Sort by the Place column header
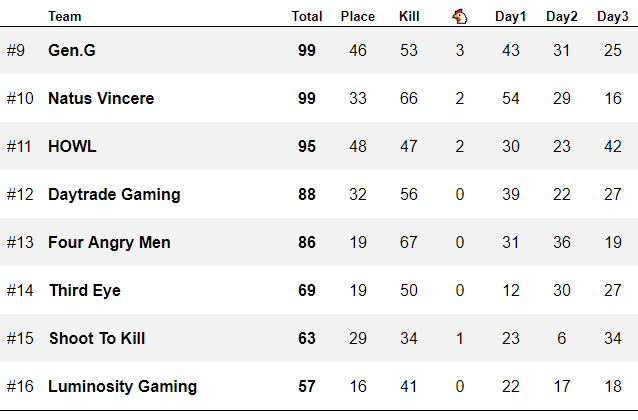The image size is (638, 420). click(358, 16)
